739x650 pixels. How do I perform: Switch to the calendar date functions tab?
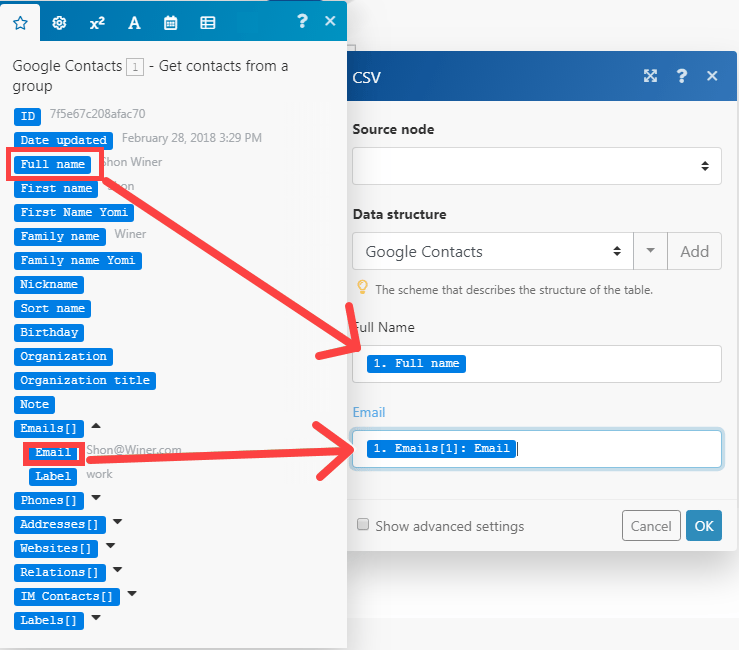(171, 23)
